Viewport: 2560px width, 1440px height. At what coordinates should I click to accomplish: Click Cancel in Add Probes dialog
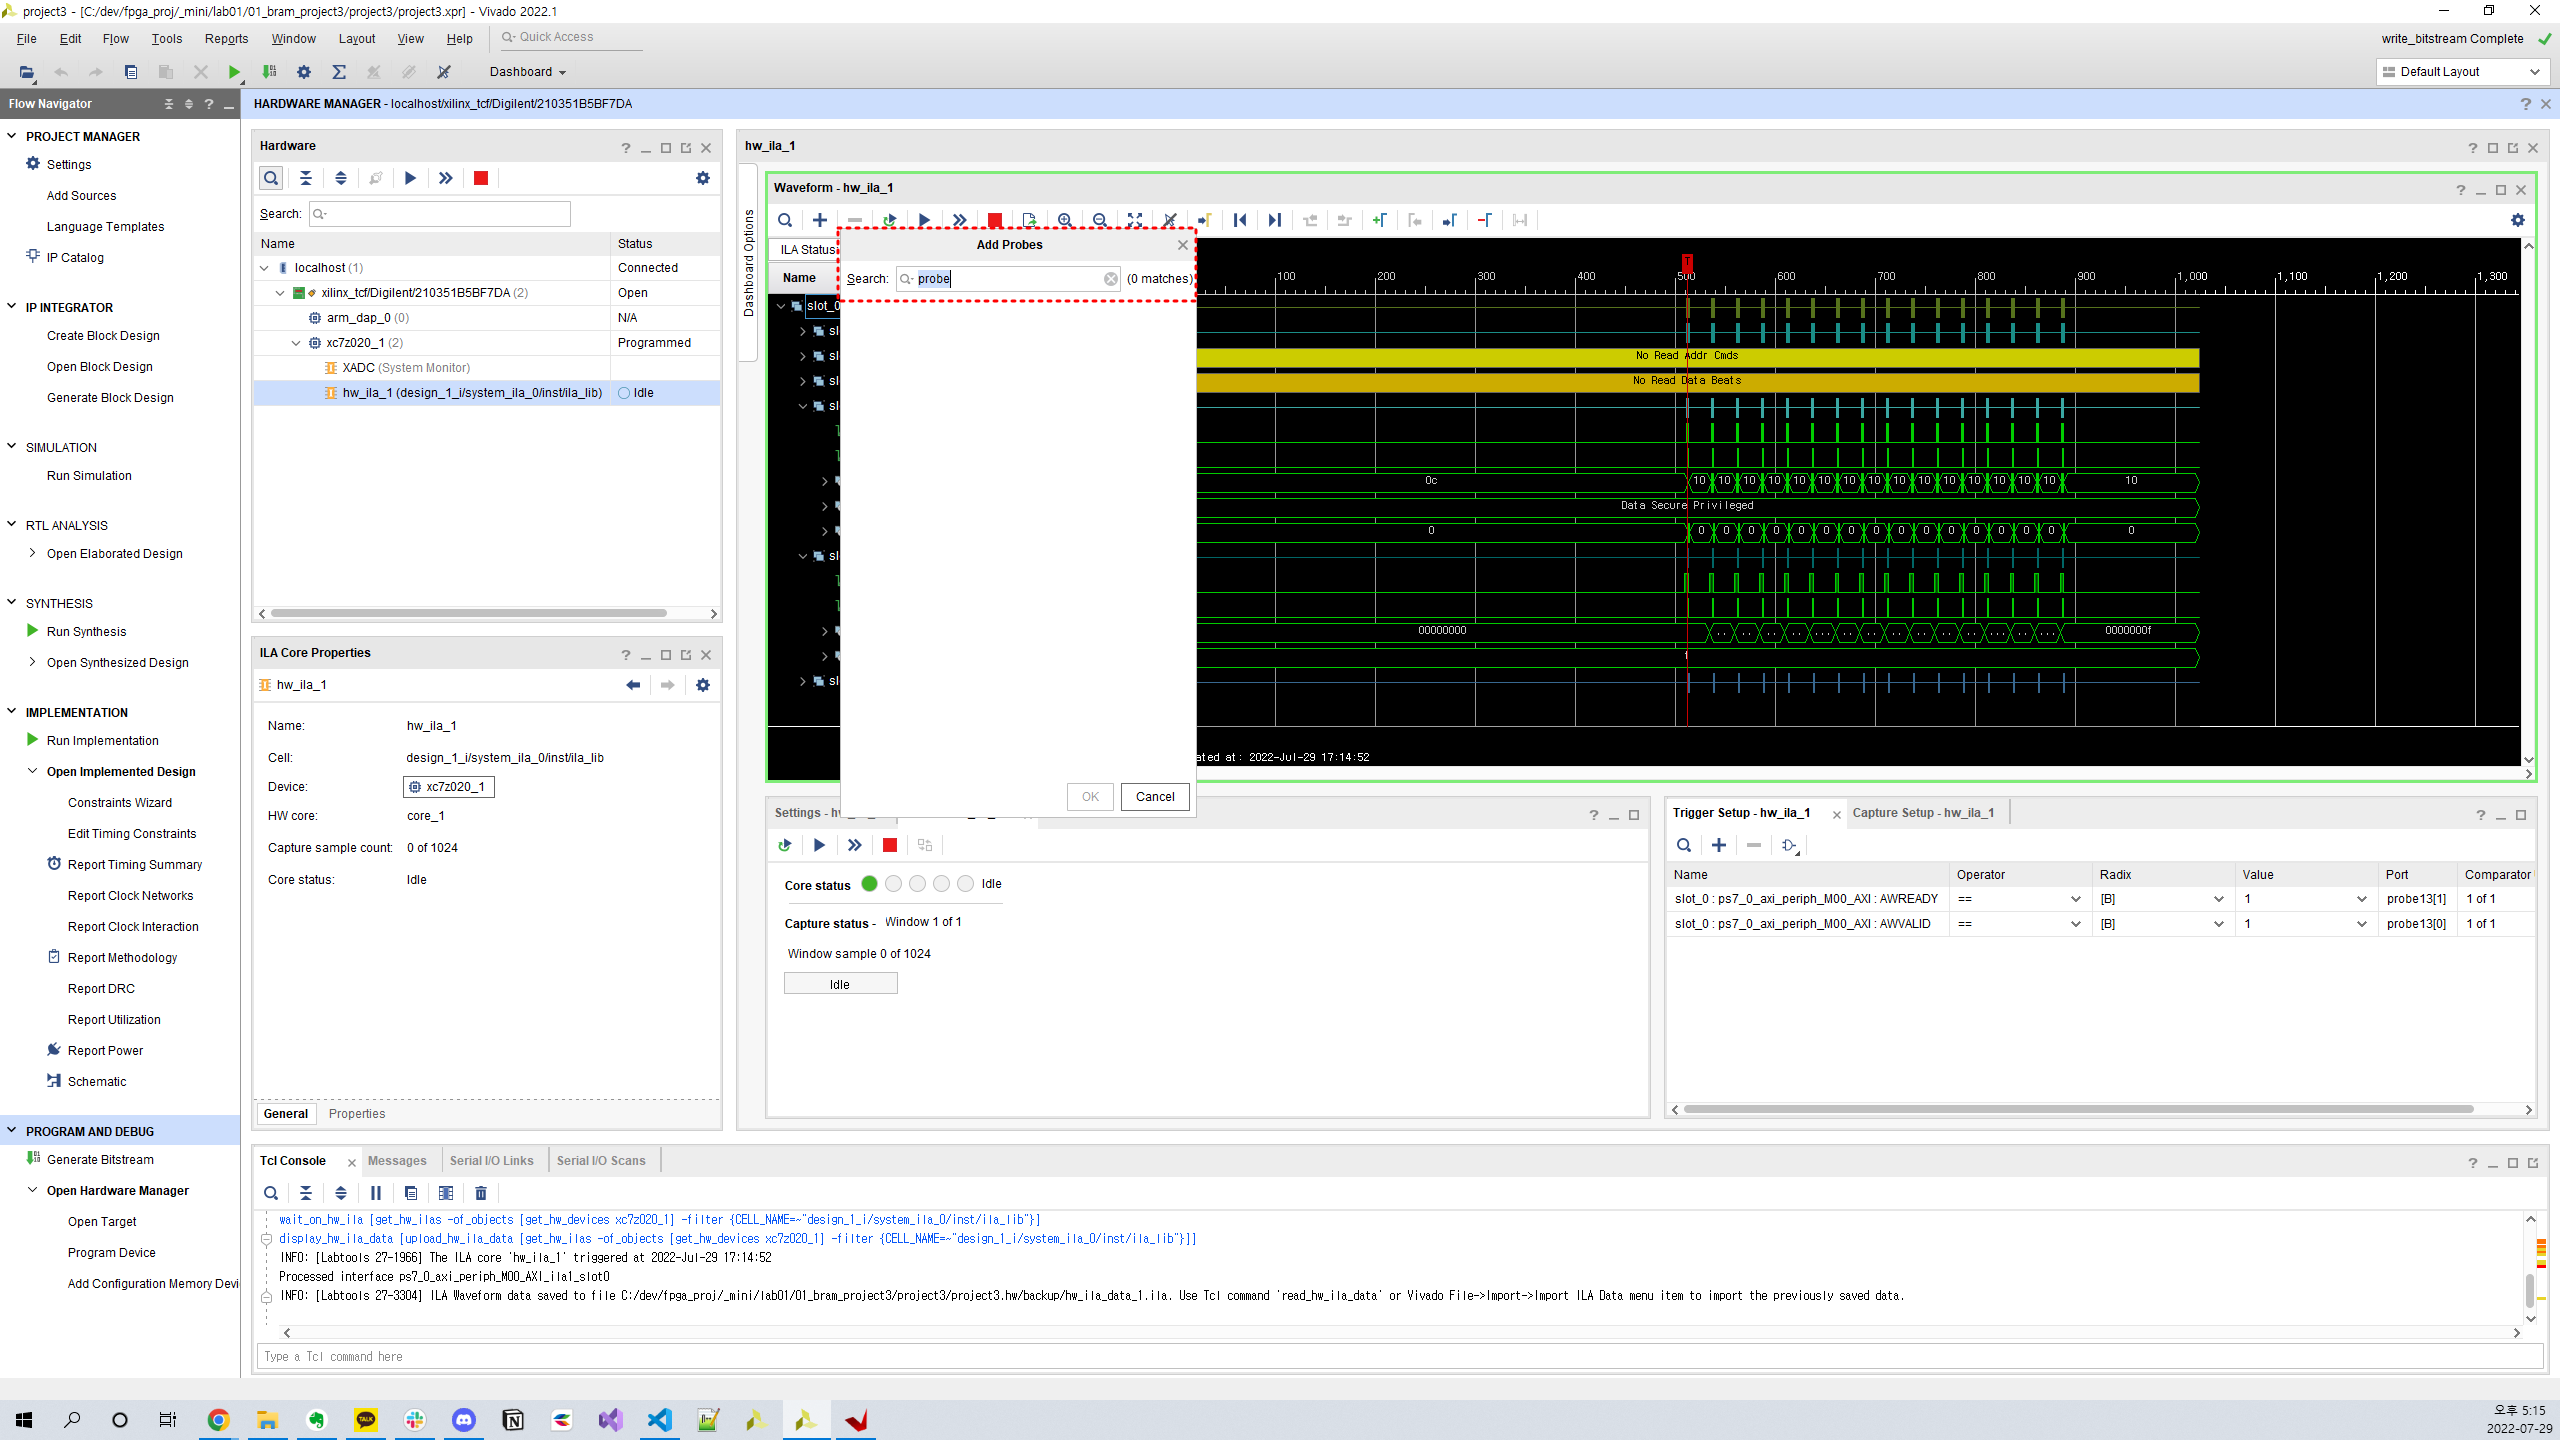pos(1155,797)
